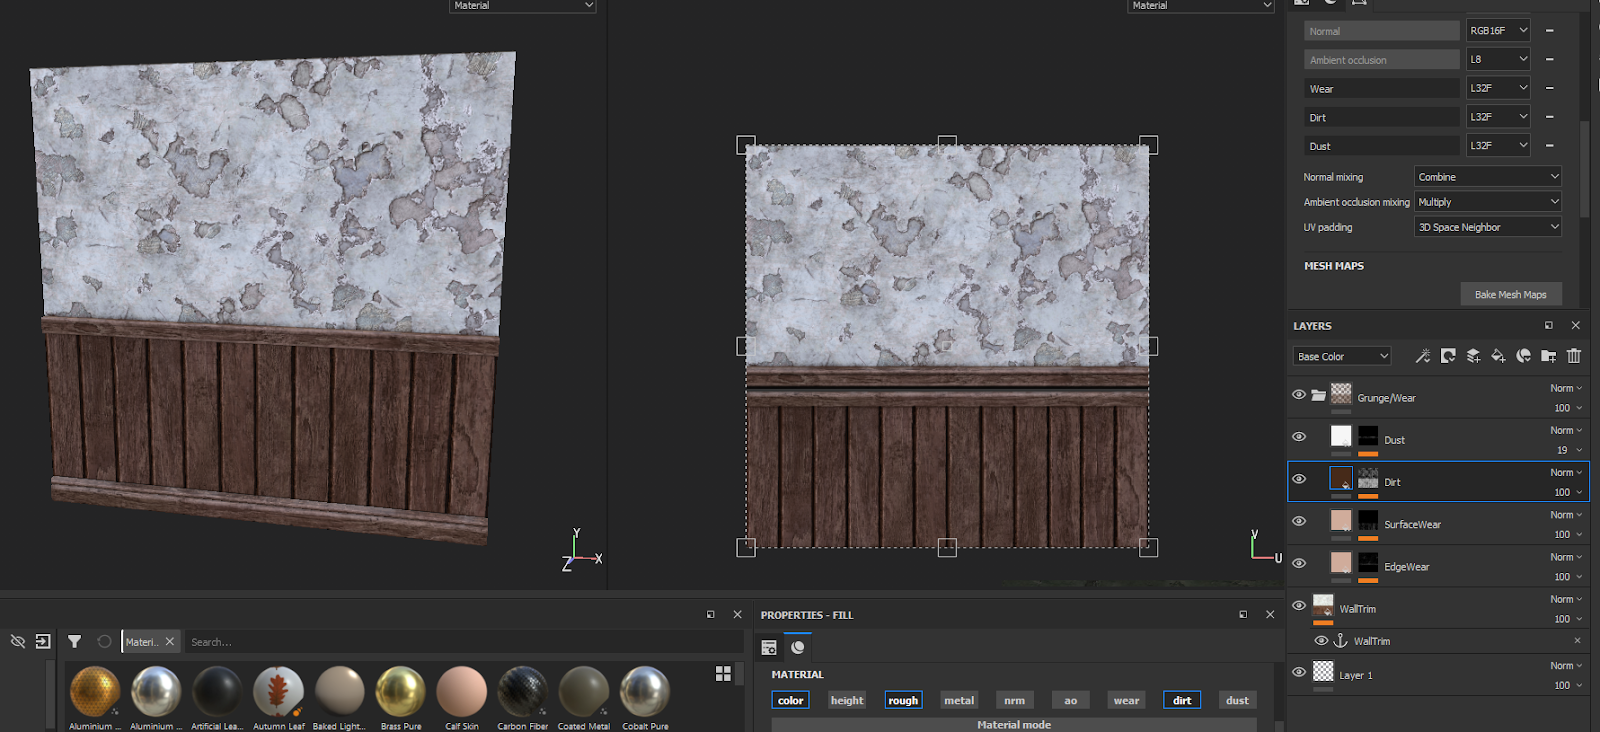Open the 2D viewport Material mode dropdown
The height and width of the screenshot is (732, 1600).
point(1201,6)
